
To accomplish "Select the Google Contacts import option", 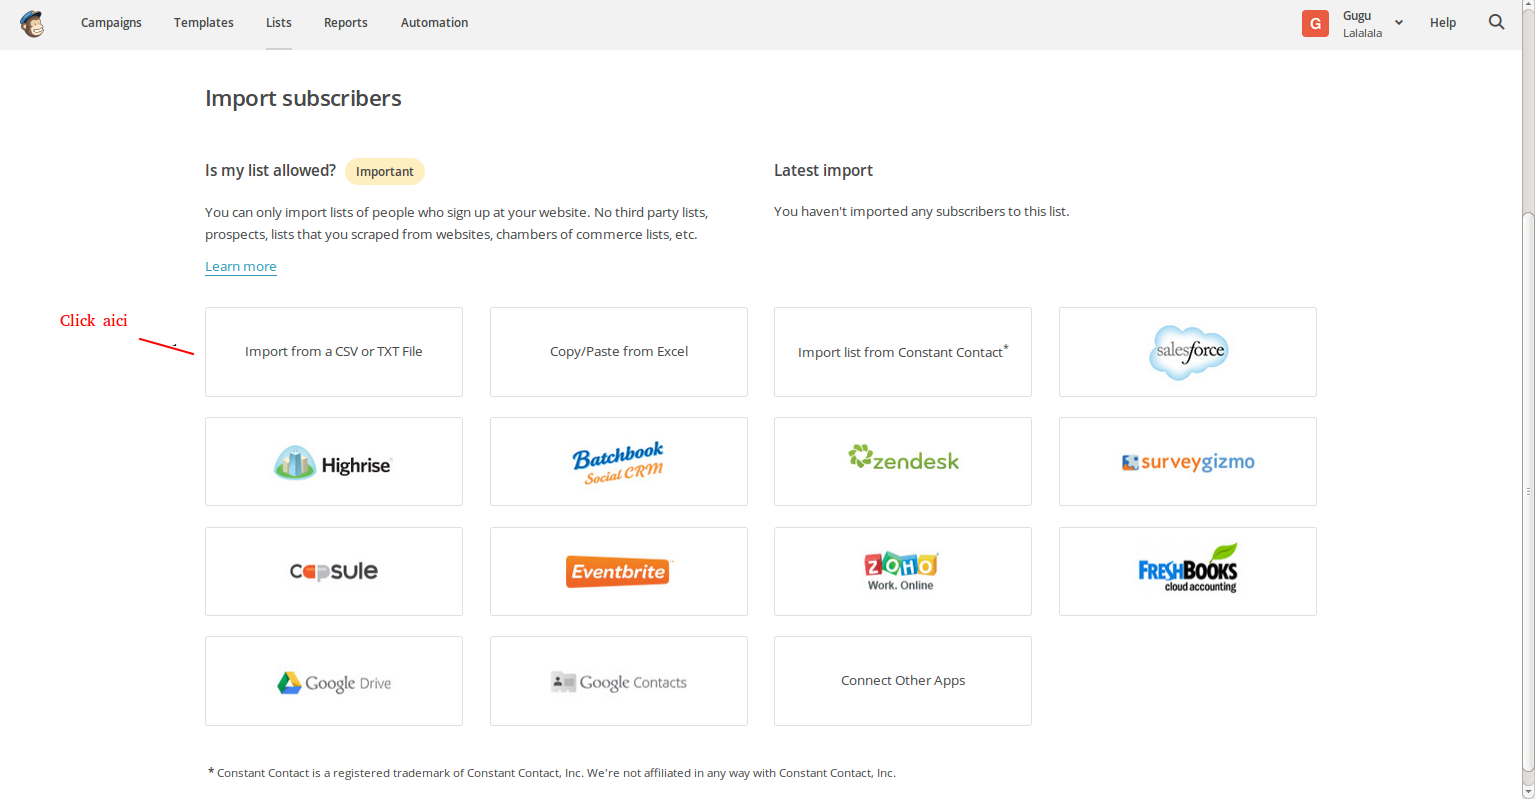I will (x=619, y=681).
